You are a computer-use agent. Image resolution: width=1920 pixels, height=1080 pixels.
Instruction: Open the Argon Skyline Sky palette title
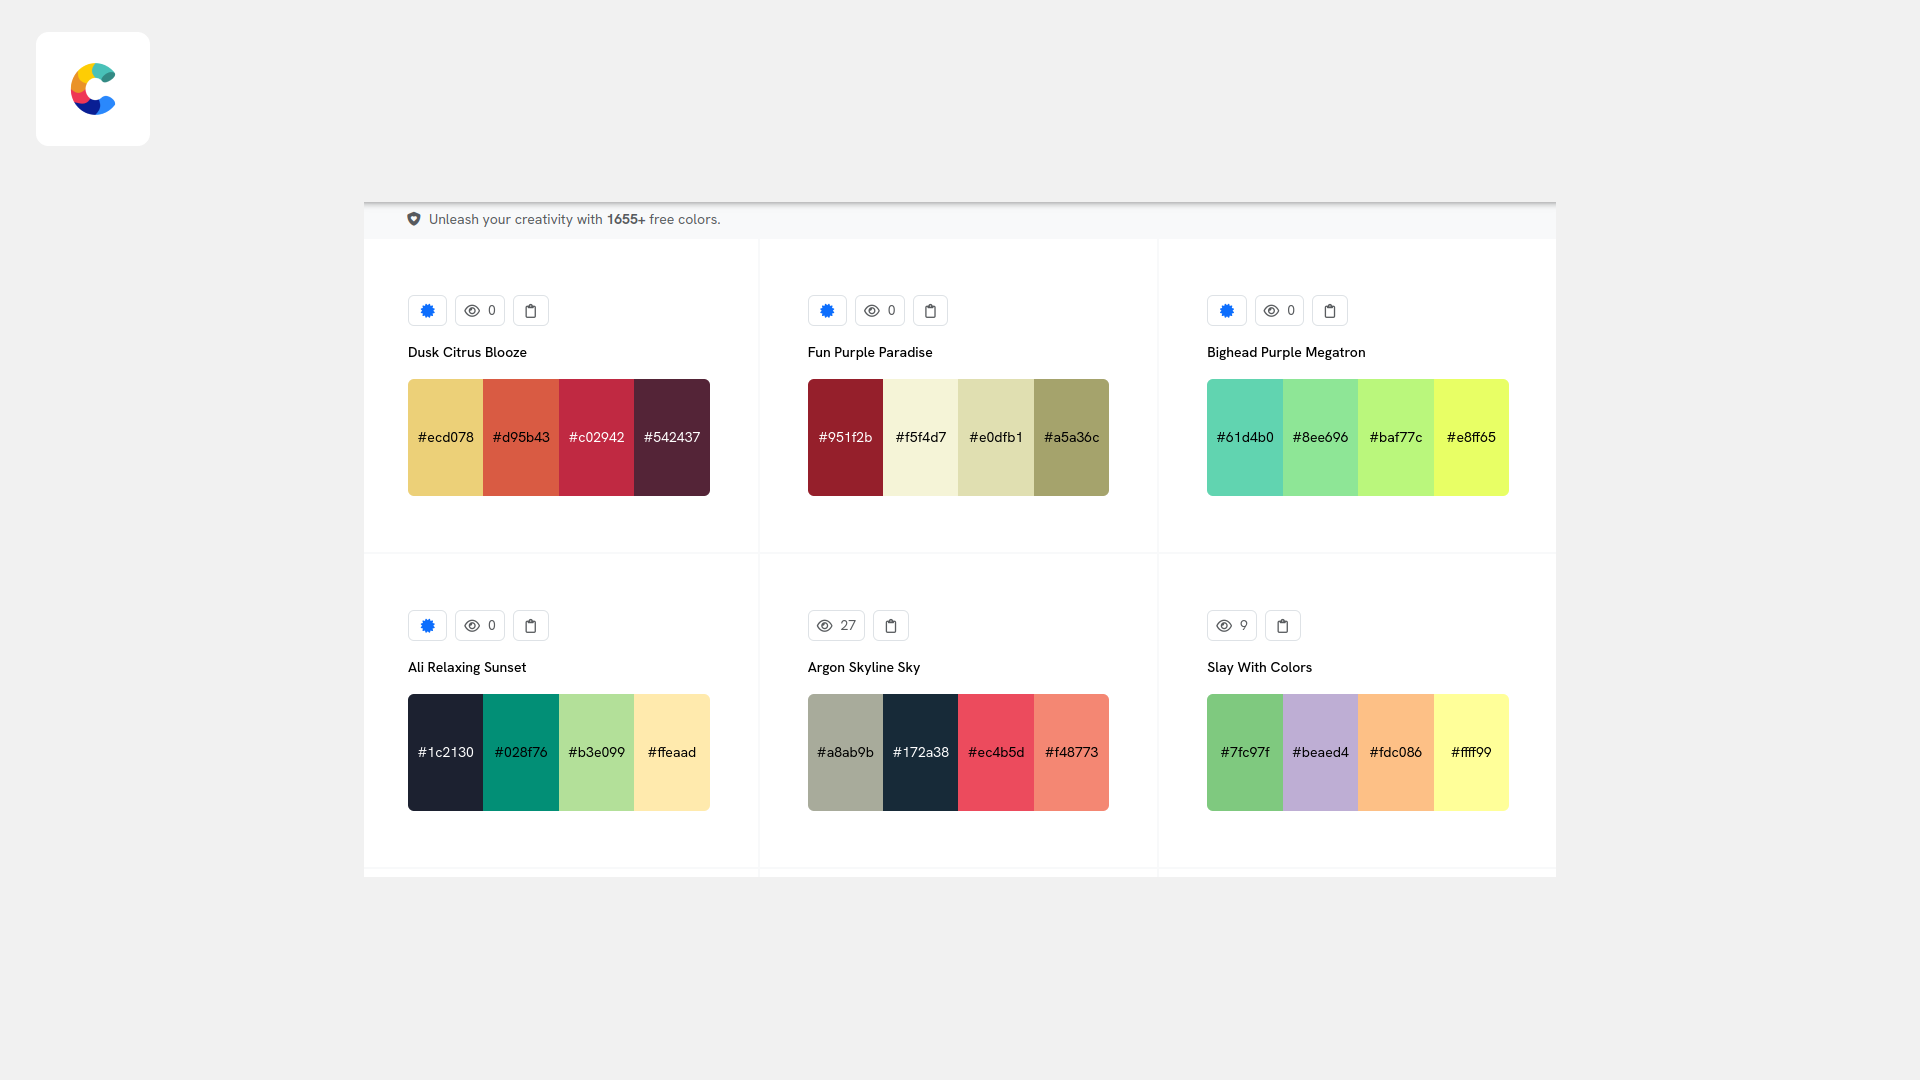click(x=864, y=667)
